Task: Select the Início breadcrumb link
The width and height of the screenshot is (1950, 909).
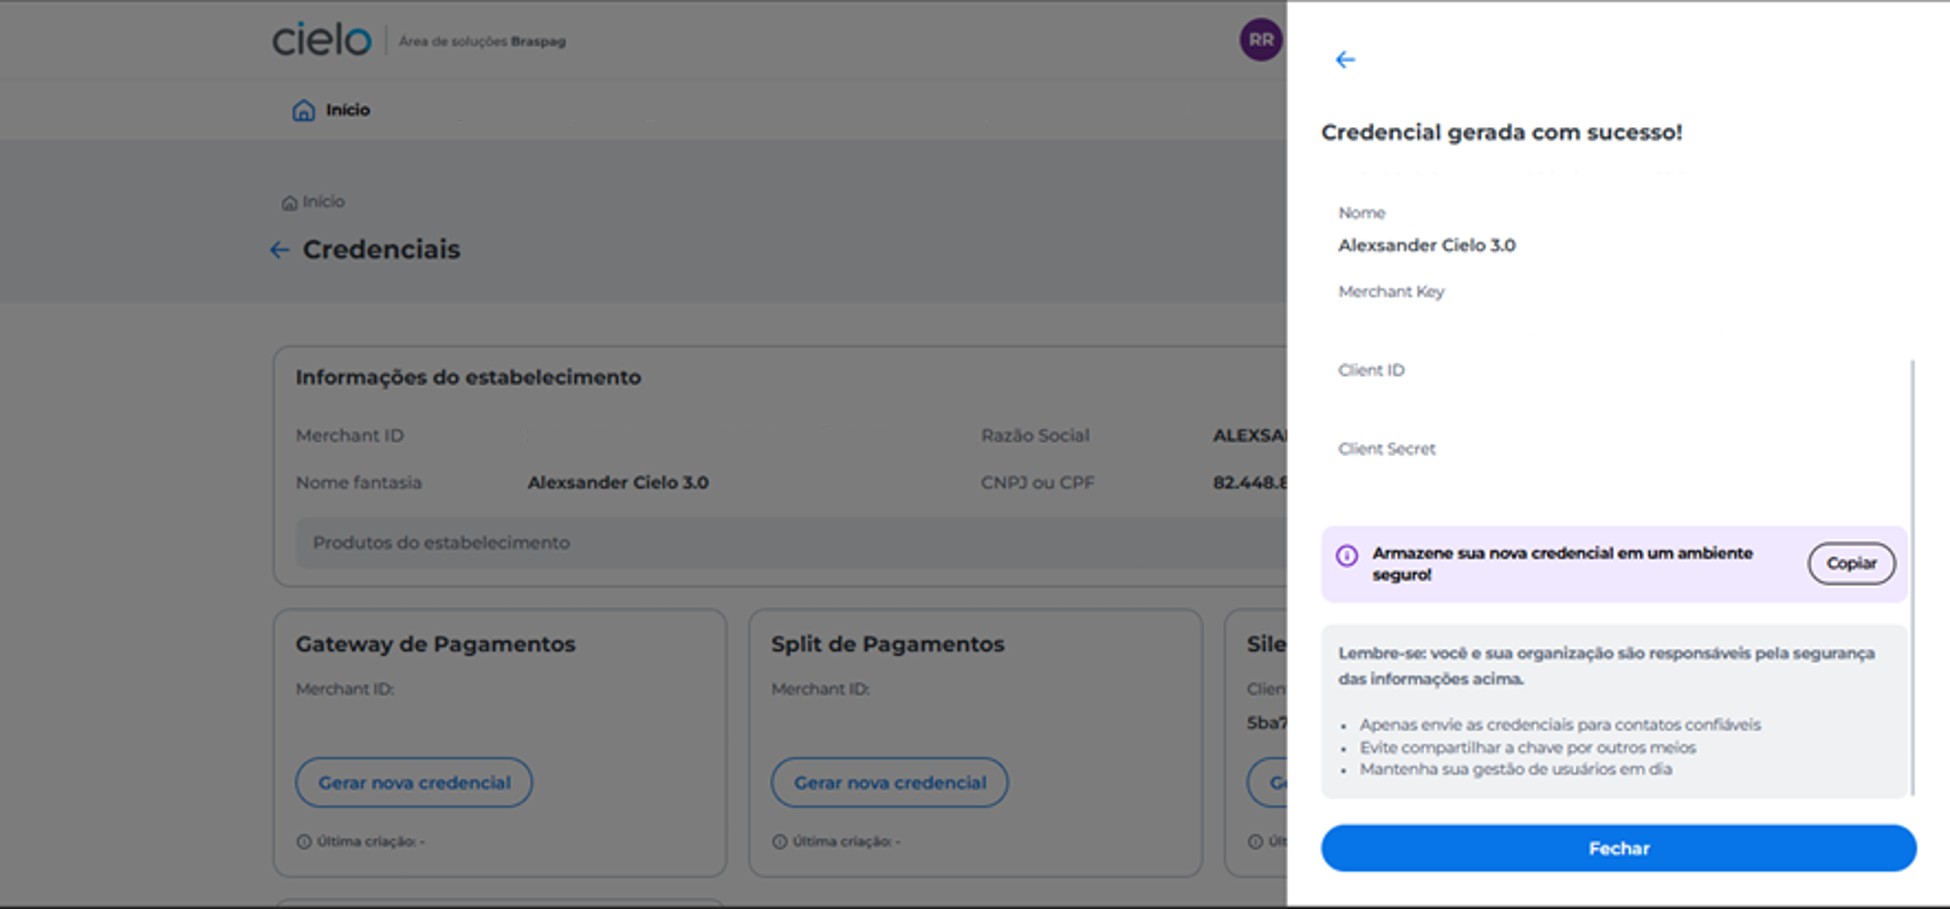Action: pos(322,201)
